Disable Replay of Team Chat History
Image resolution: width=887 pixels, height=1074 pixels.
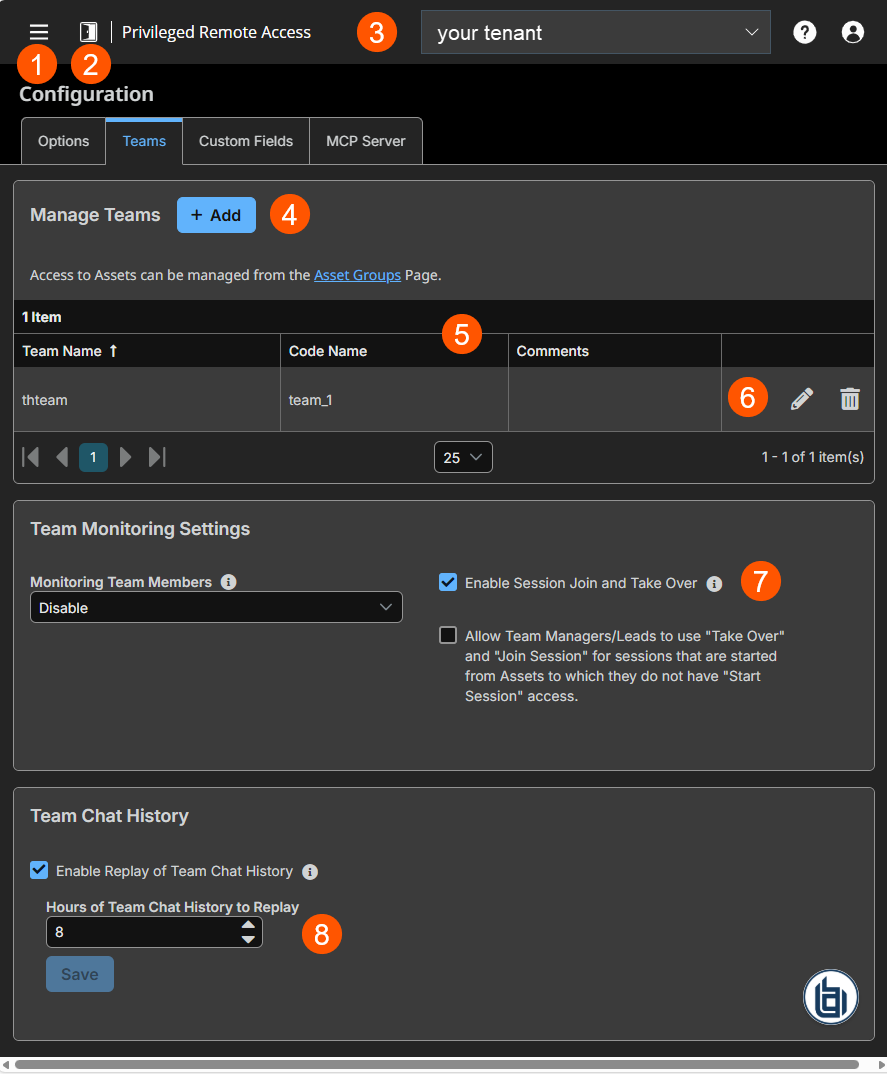pyautogui.click(x=38, y=870)
